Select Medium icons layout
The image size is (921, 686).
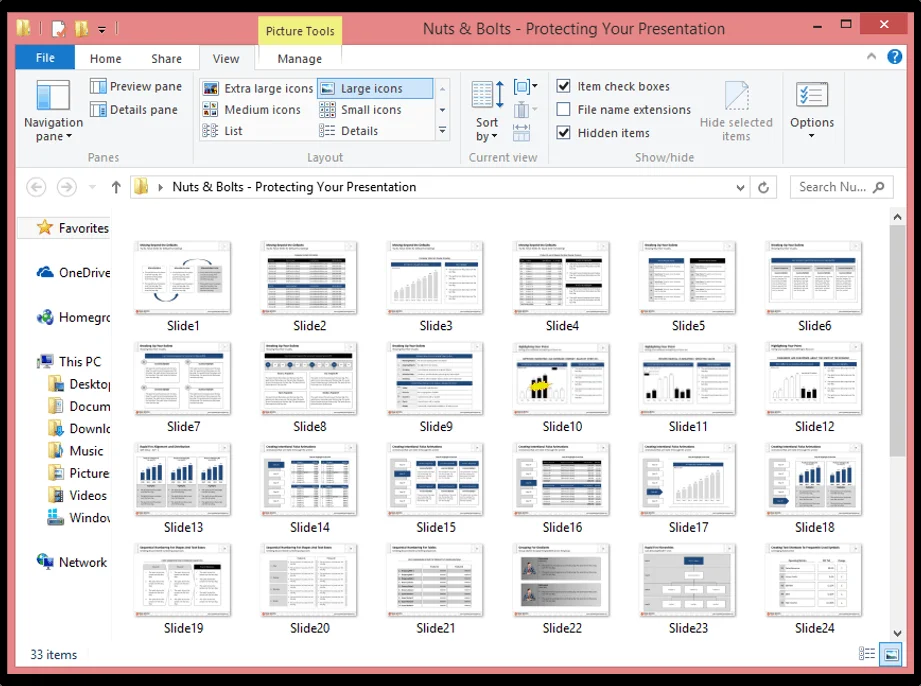251,110
